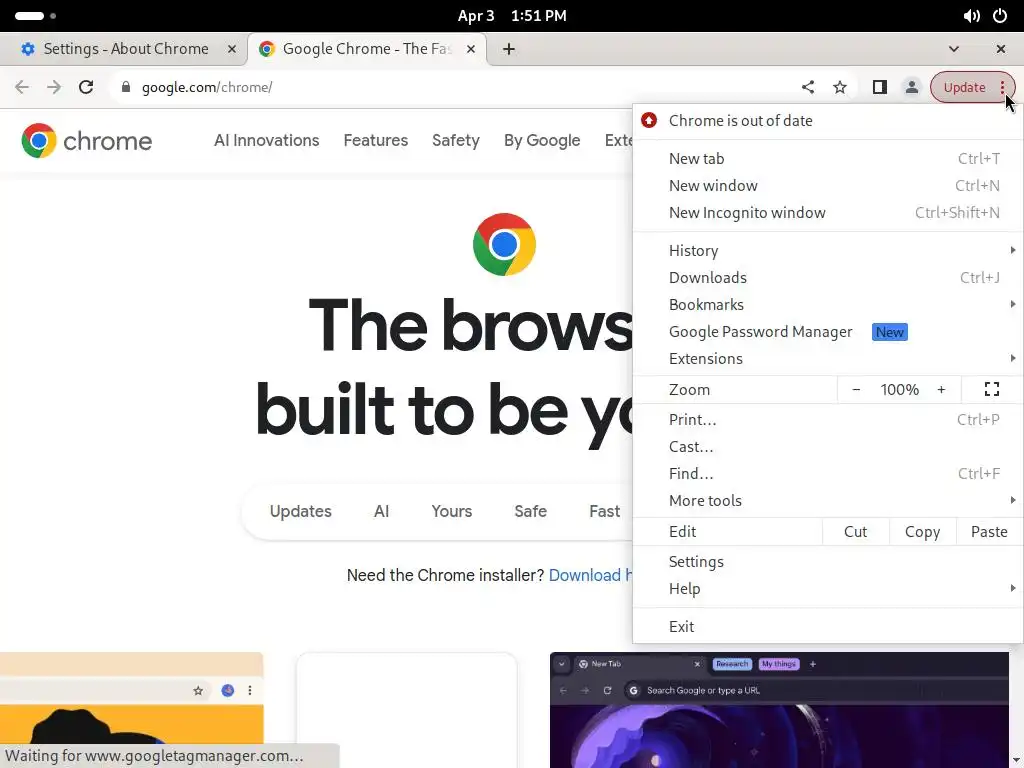Viewport: 1024px width, 768px height.
Task: Click Cut in Edit row
Action: pos(856,532)
